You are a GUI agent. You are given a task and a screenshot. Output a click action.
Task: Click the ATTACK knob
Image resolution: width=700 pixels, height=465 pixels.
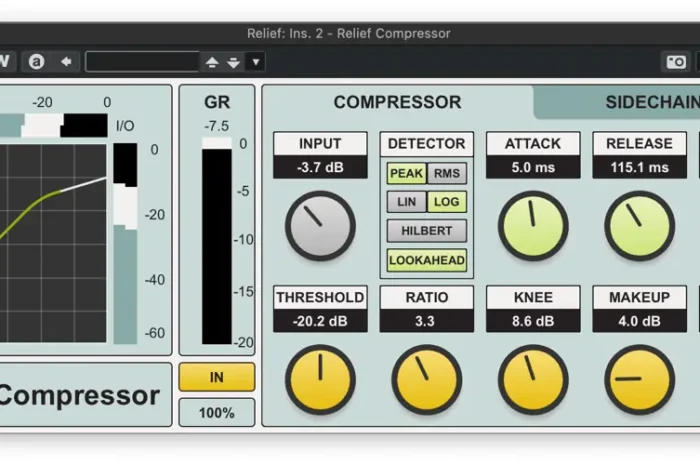(x=533, y=226)
